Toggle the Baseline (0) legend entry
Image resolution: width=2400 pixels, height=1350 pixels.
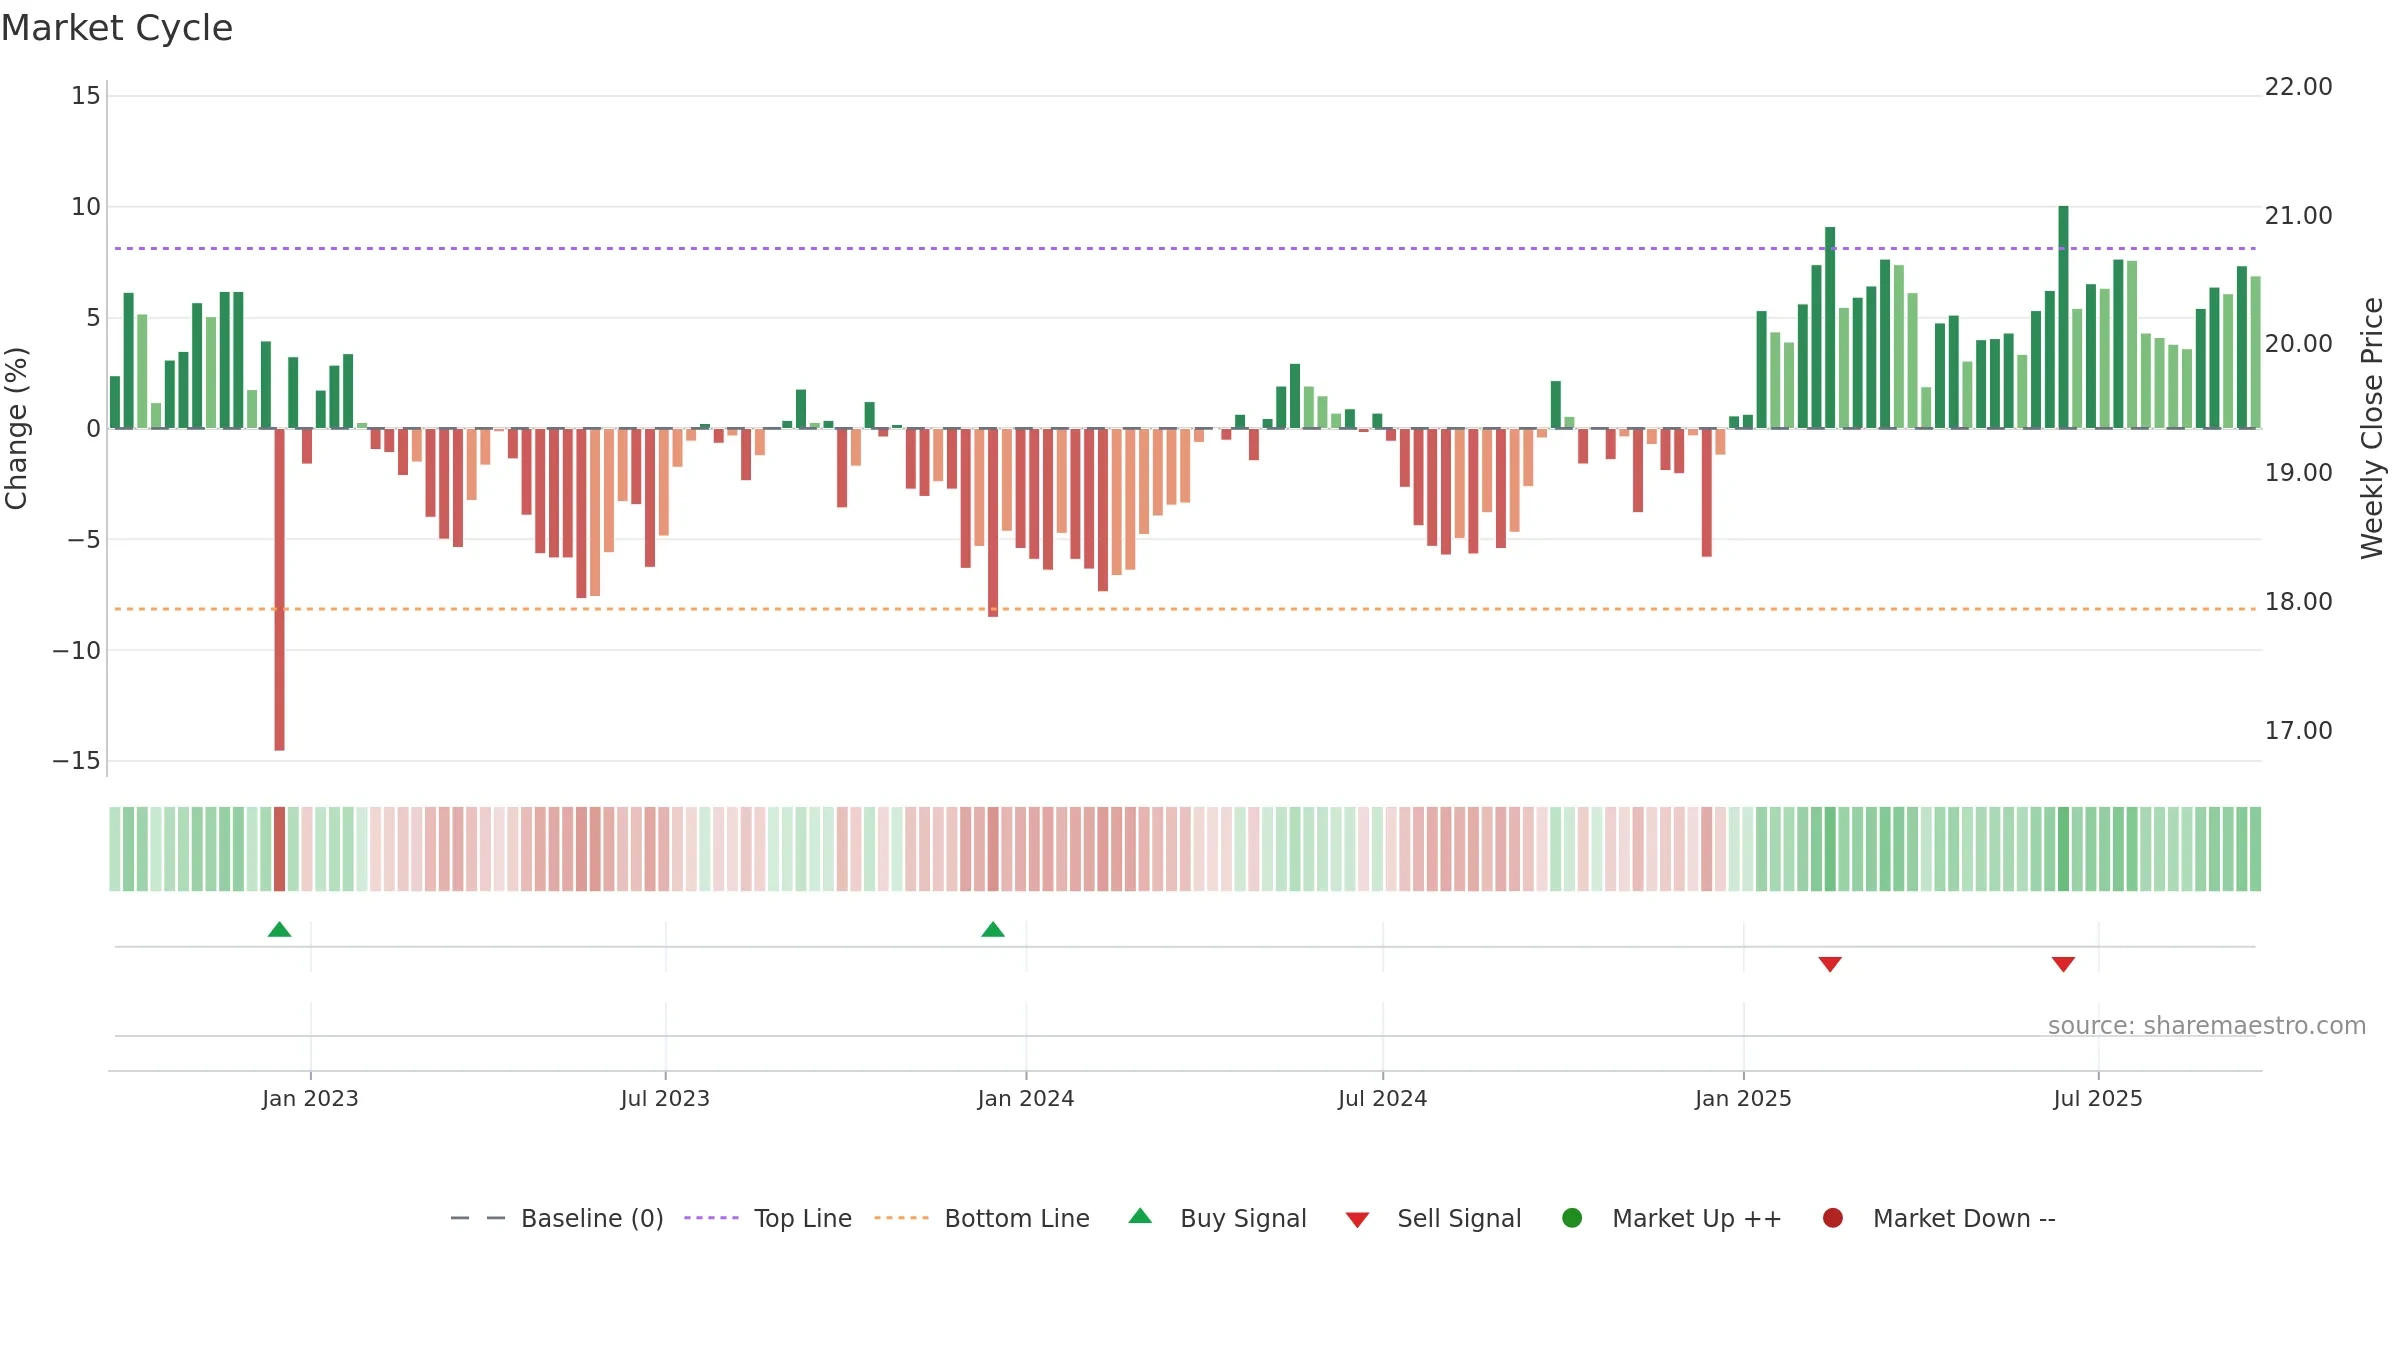[x=557, y=1218]
